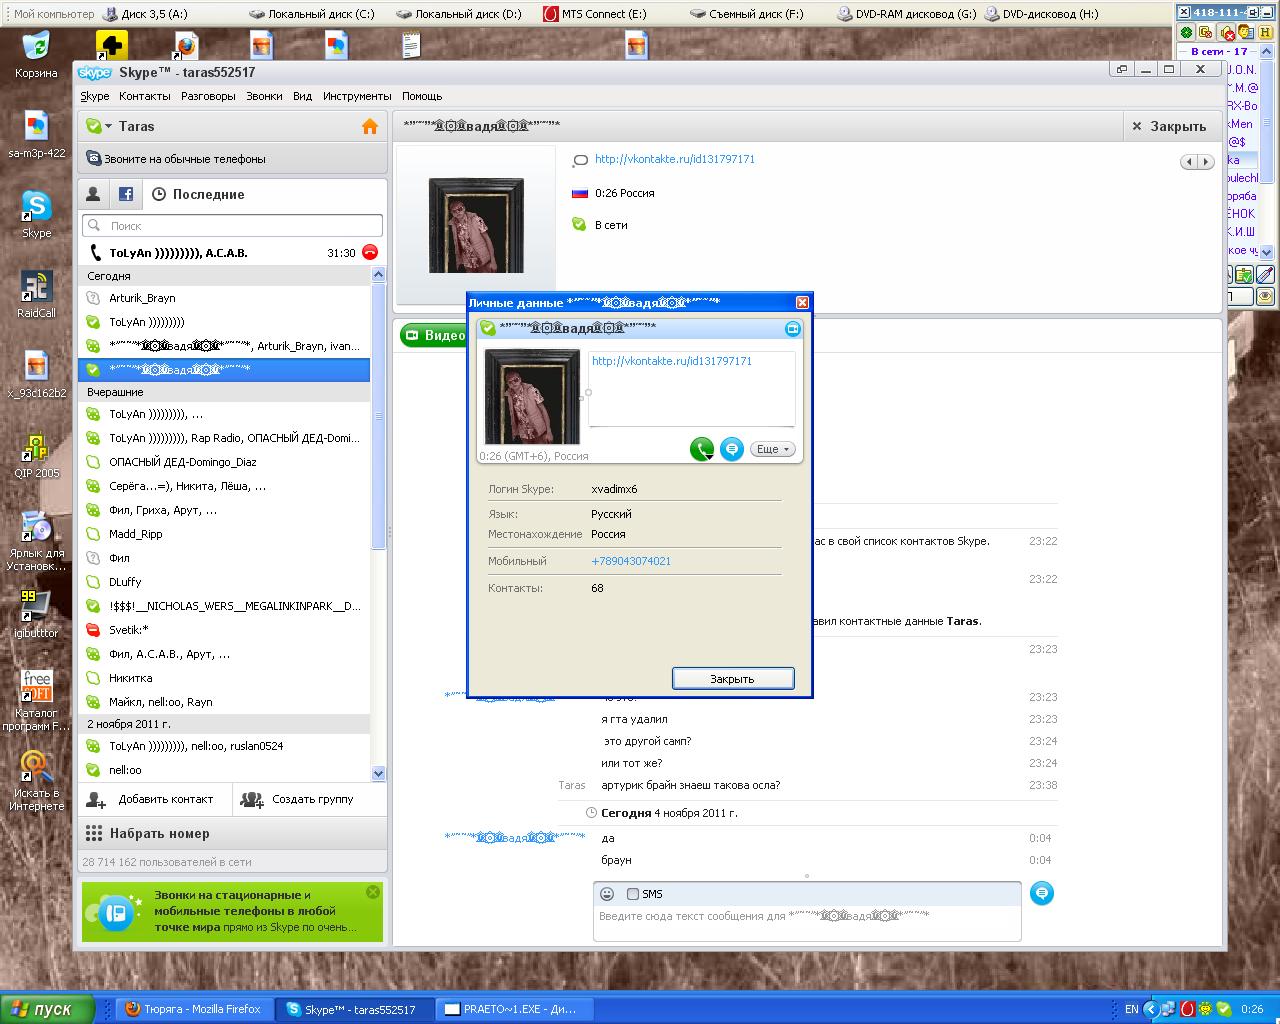
Task: Click the Поиск search field
Action: pos(232,226)
